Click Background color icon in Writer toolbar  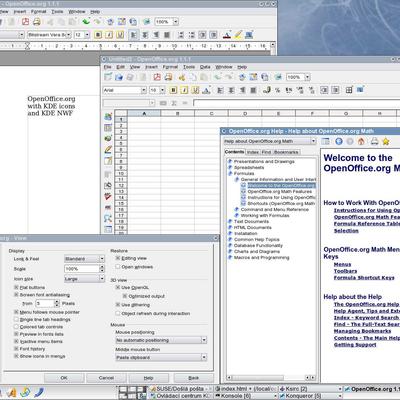point(249,35)
